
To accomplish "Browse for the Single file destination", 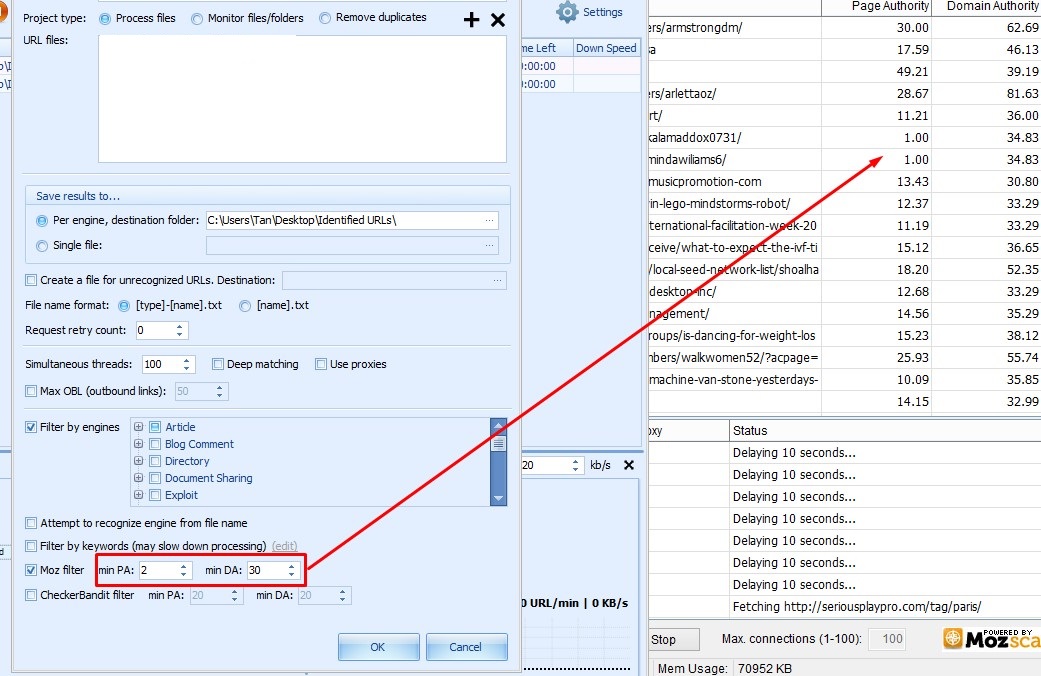I will coord(489,246).
